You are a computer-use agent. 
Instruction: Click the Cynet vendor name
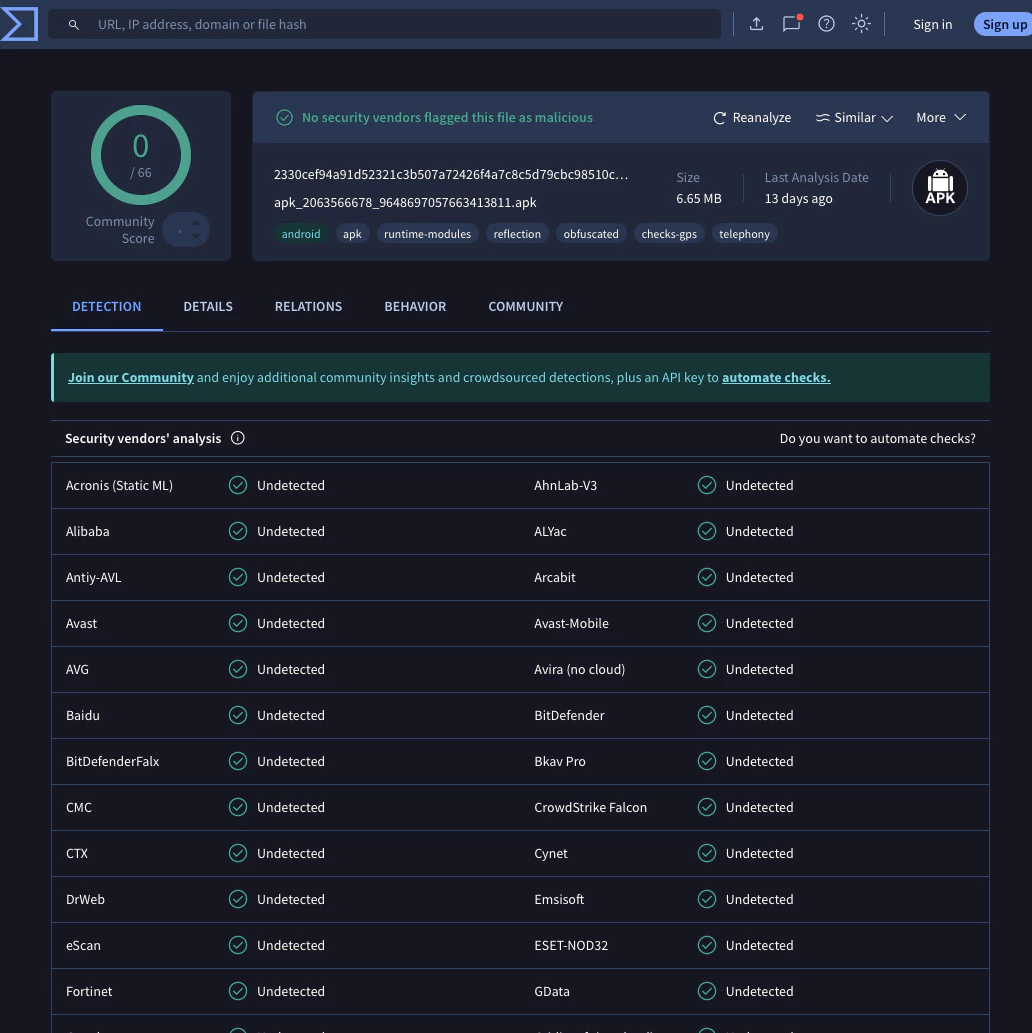(550, 854)
